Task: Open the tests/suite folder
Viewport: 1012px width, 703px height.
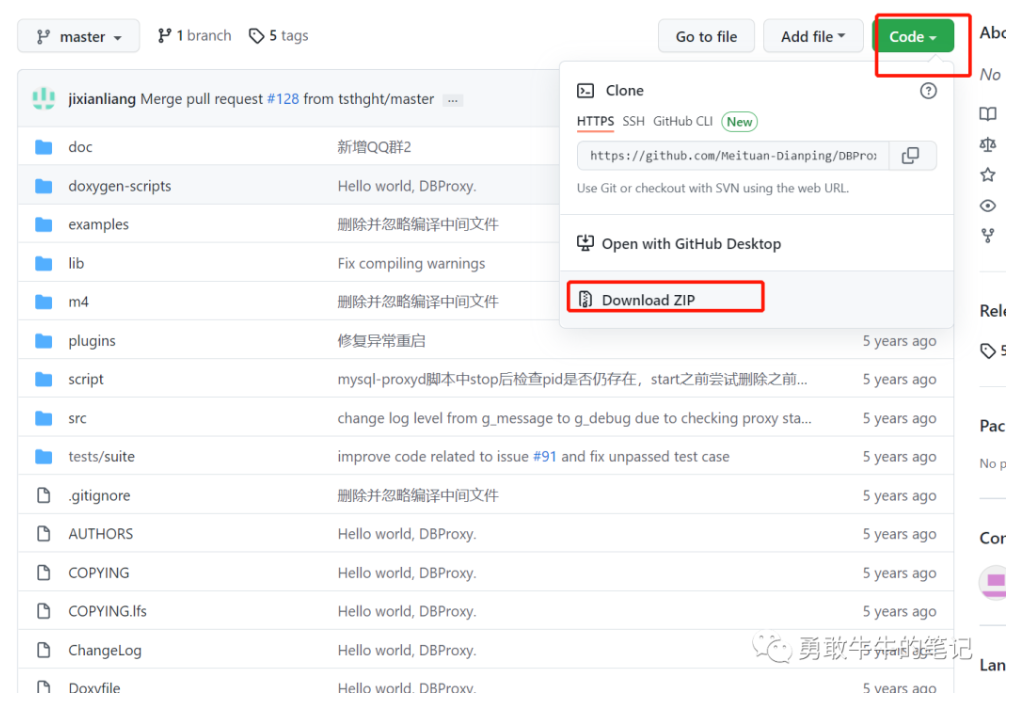Action: (x=101, y=456)
